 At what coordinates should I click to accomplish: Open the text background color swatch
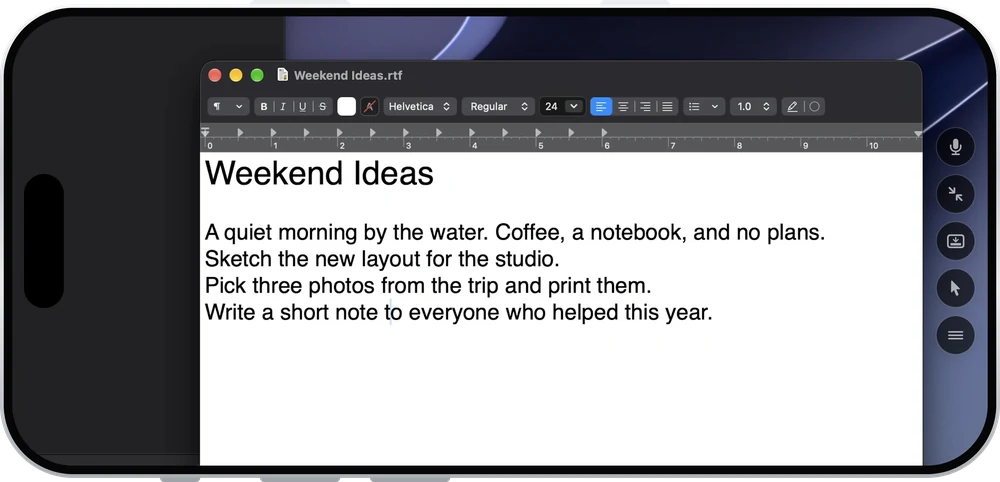(369, 106)
